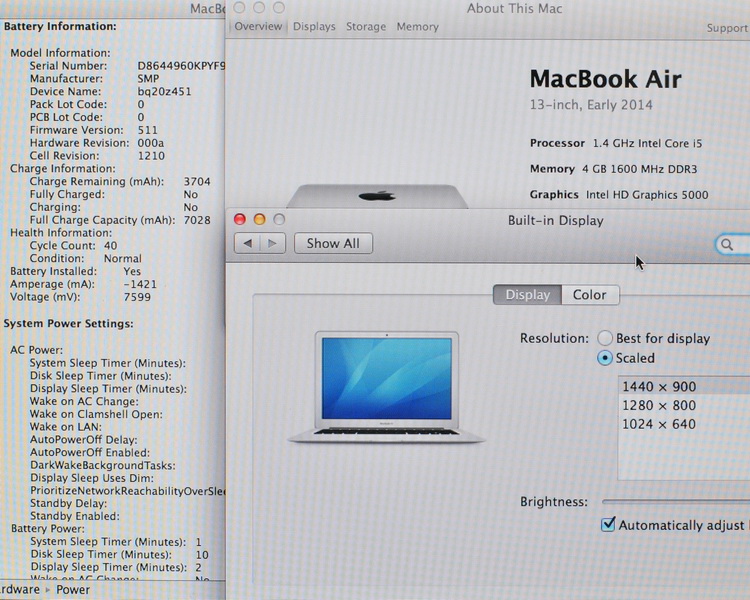The height and width of the screenshot is (600, 750).
Task: Click the Cell Revision value 1210
Action: click(x=151, y=156)
